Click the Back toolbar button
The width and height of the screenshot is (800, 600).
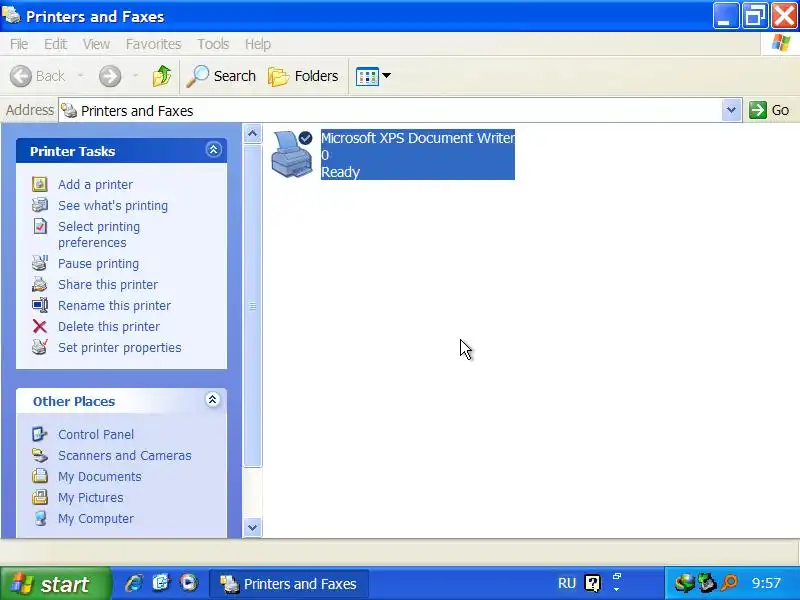tap(38, 76)
